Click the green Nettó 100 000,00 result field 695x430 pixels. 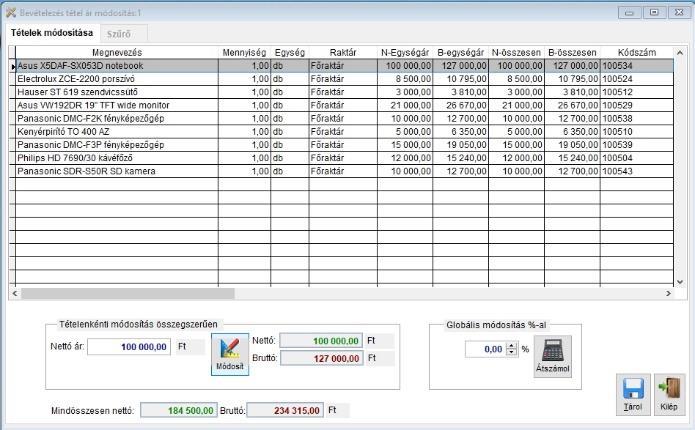[321, 341]
